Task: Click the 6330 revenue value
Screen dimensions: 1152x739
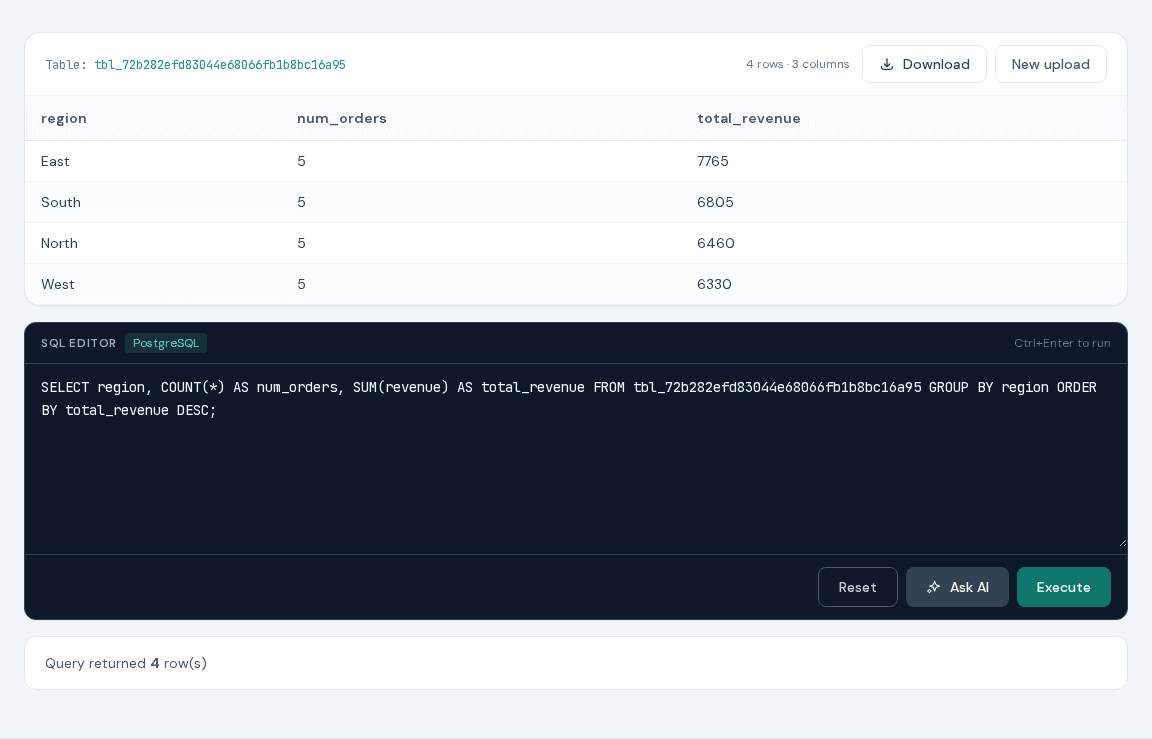Action: pyautogui.click(x=714, y=284)
